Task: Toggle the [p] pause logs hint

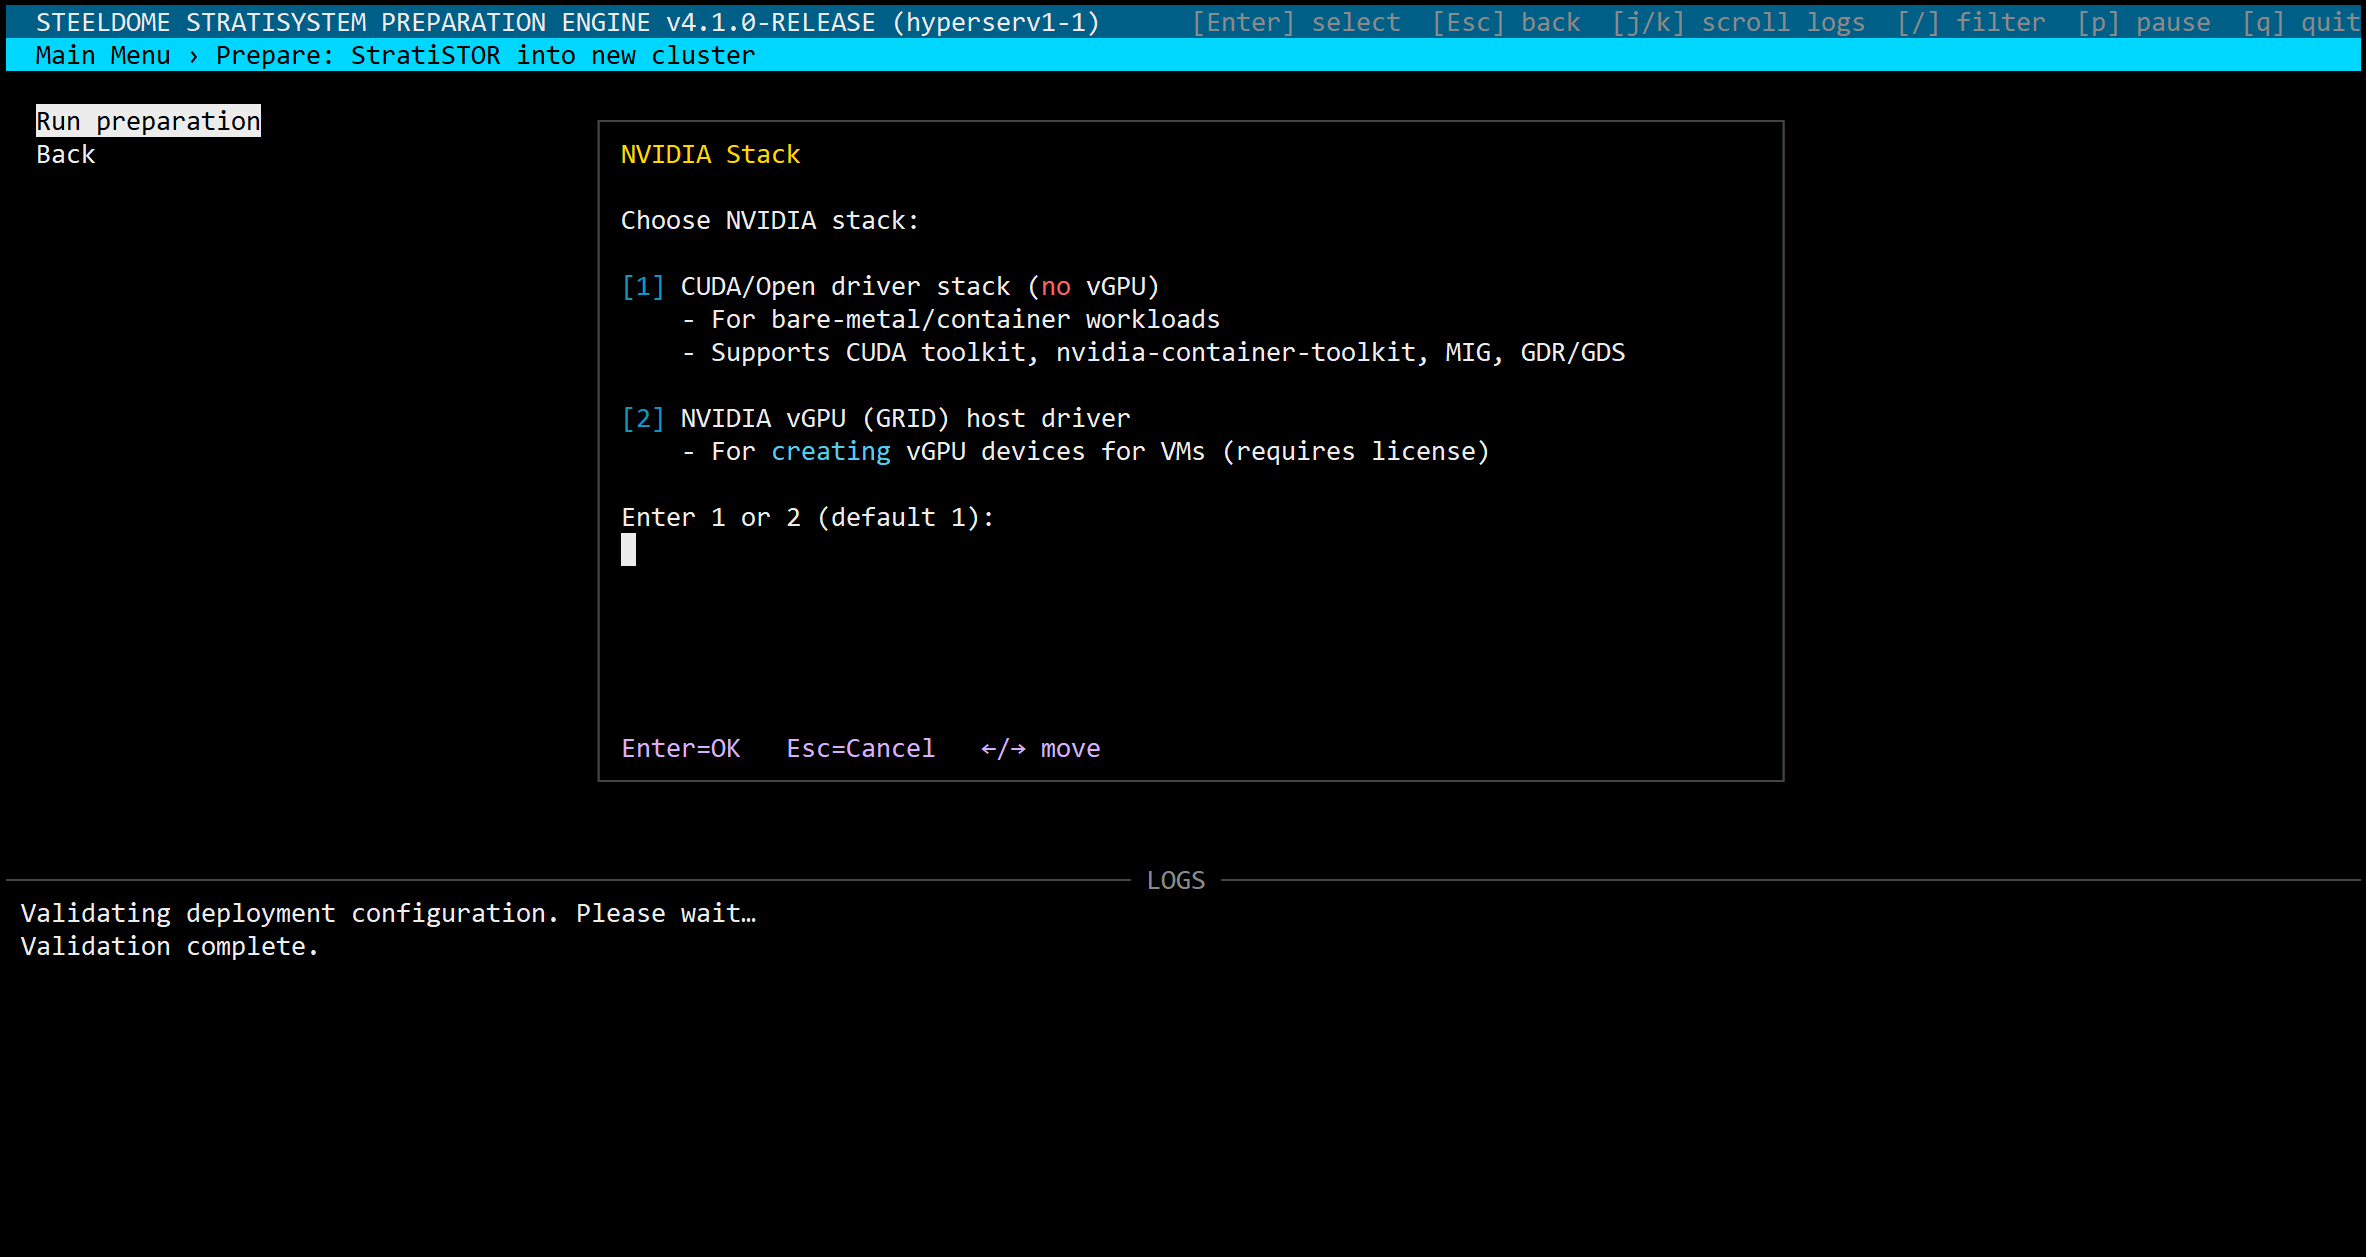Action: (2143, 22)
